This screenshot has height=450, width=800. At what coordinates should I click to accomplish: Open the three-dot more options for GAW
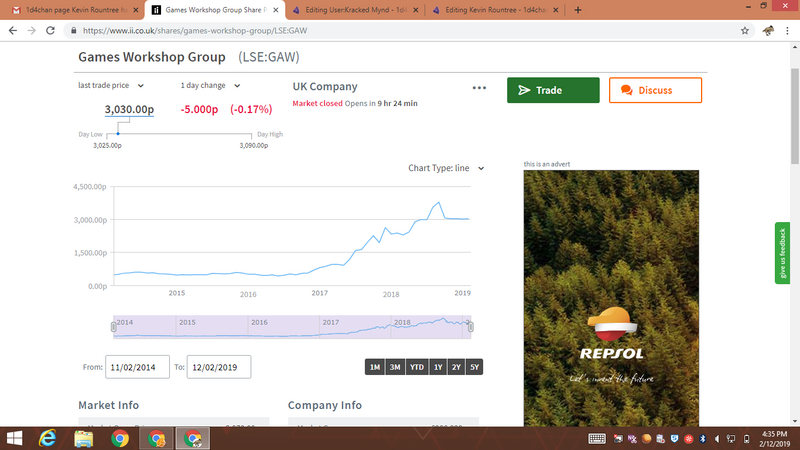pos(479,88)
